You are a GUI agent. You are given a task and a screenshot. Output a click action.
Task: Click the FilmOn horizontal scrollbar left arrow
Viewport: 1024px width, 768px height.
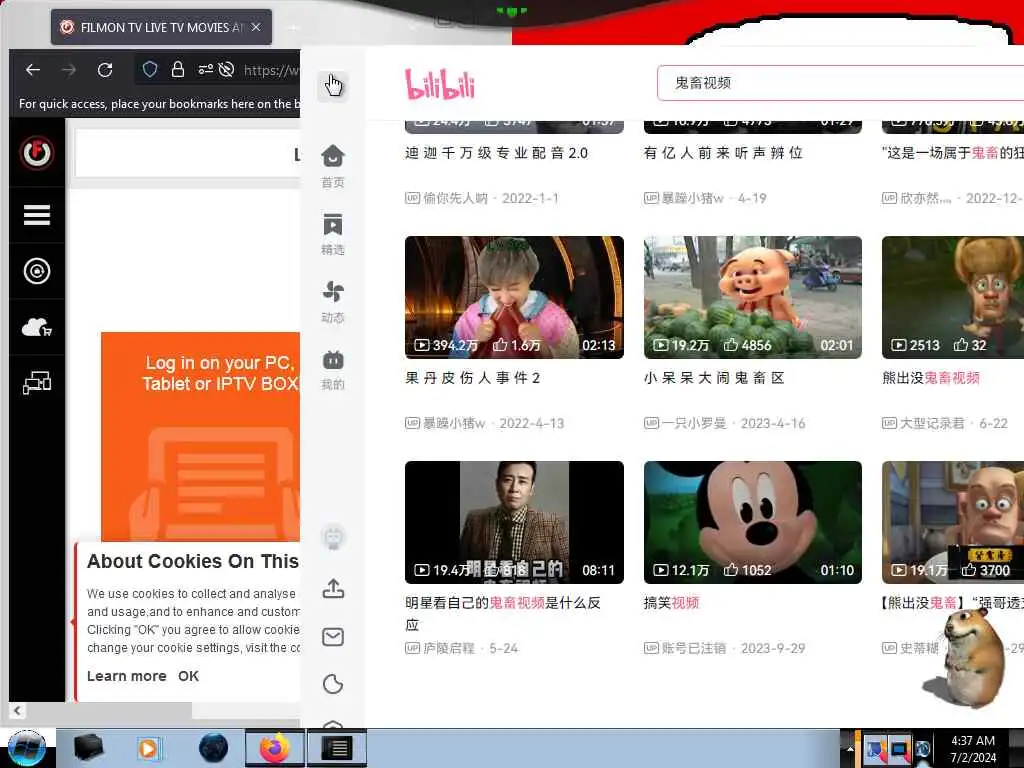17,710
